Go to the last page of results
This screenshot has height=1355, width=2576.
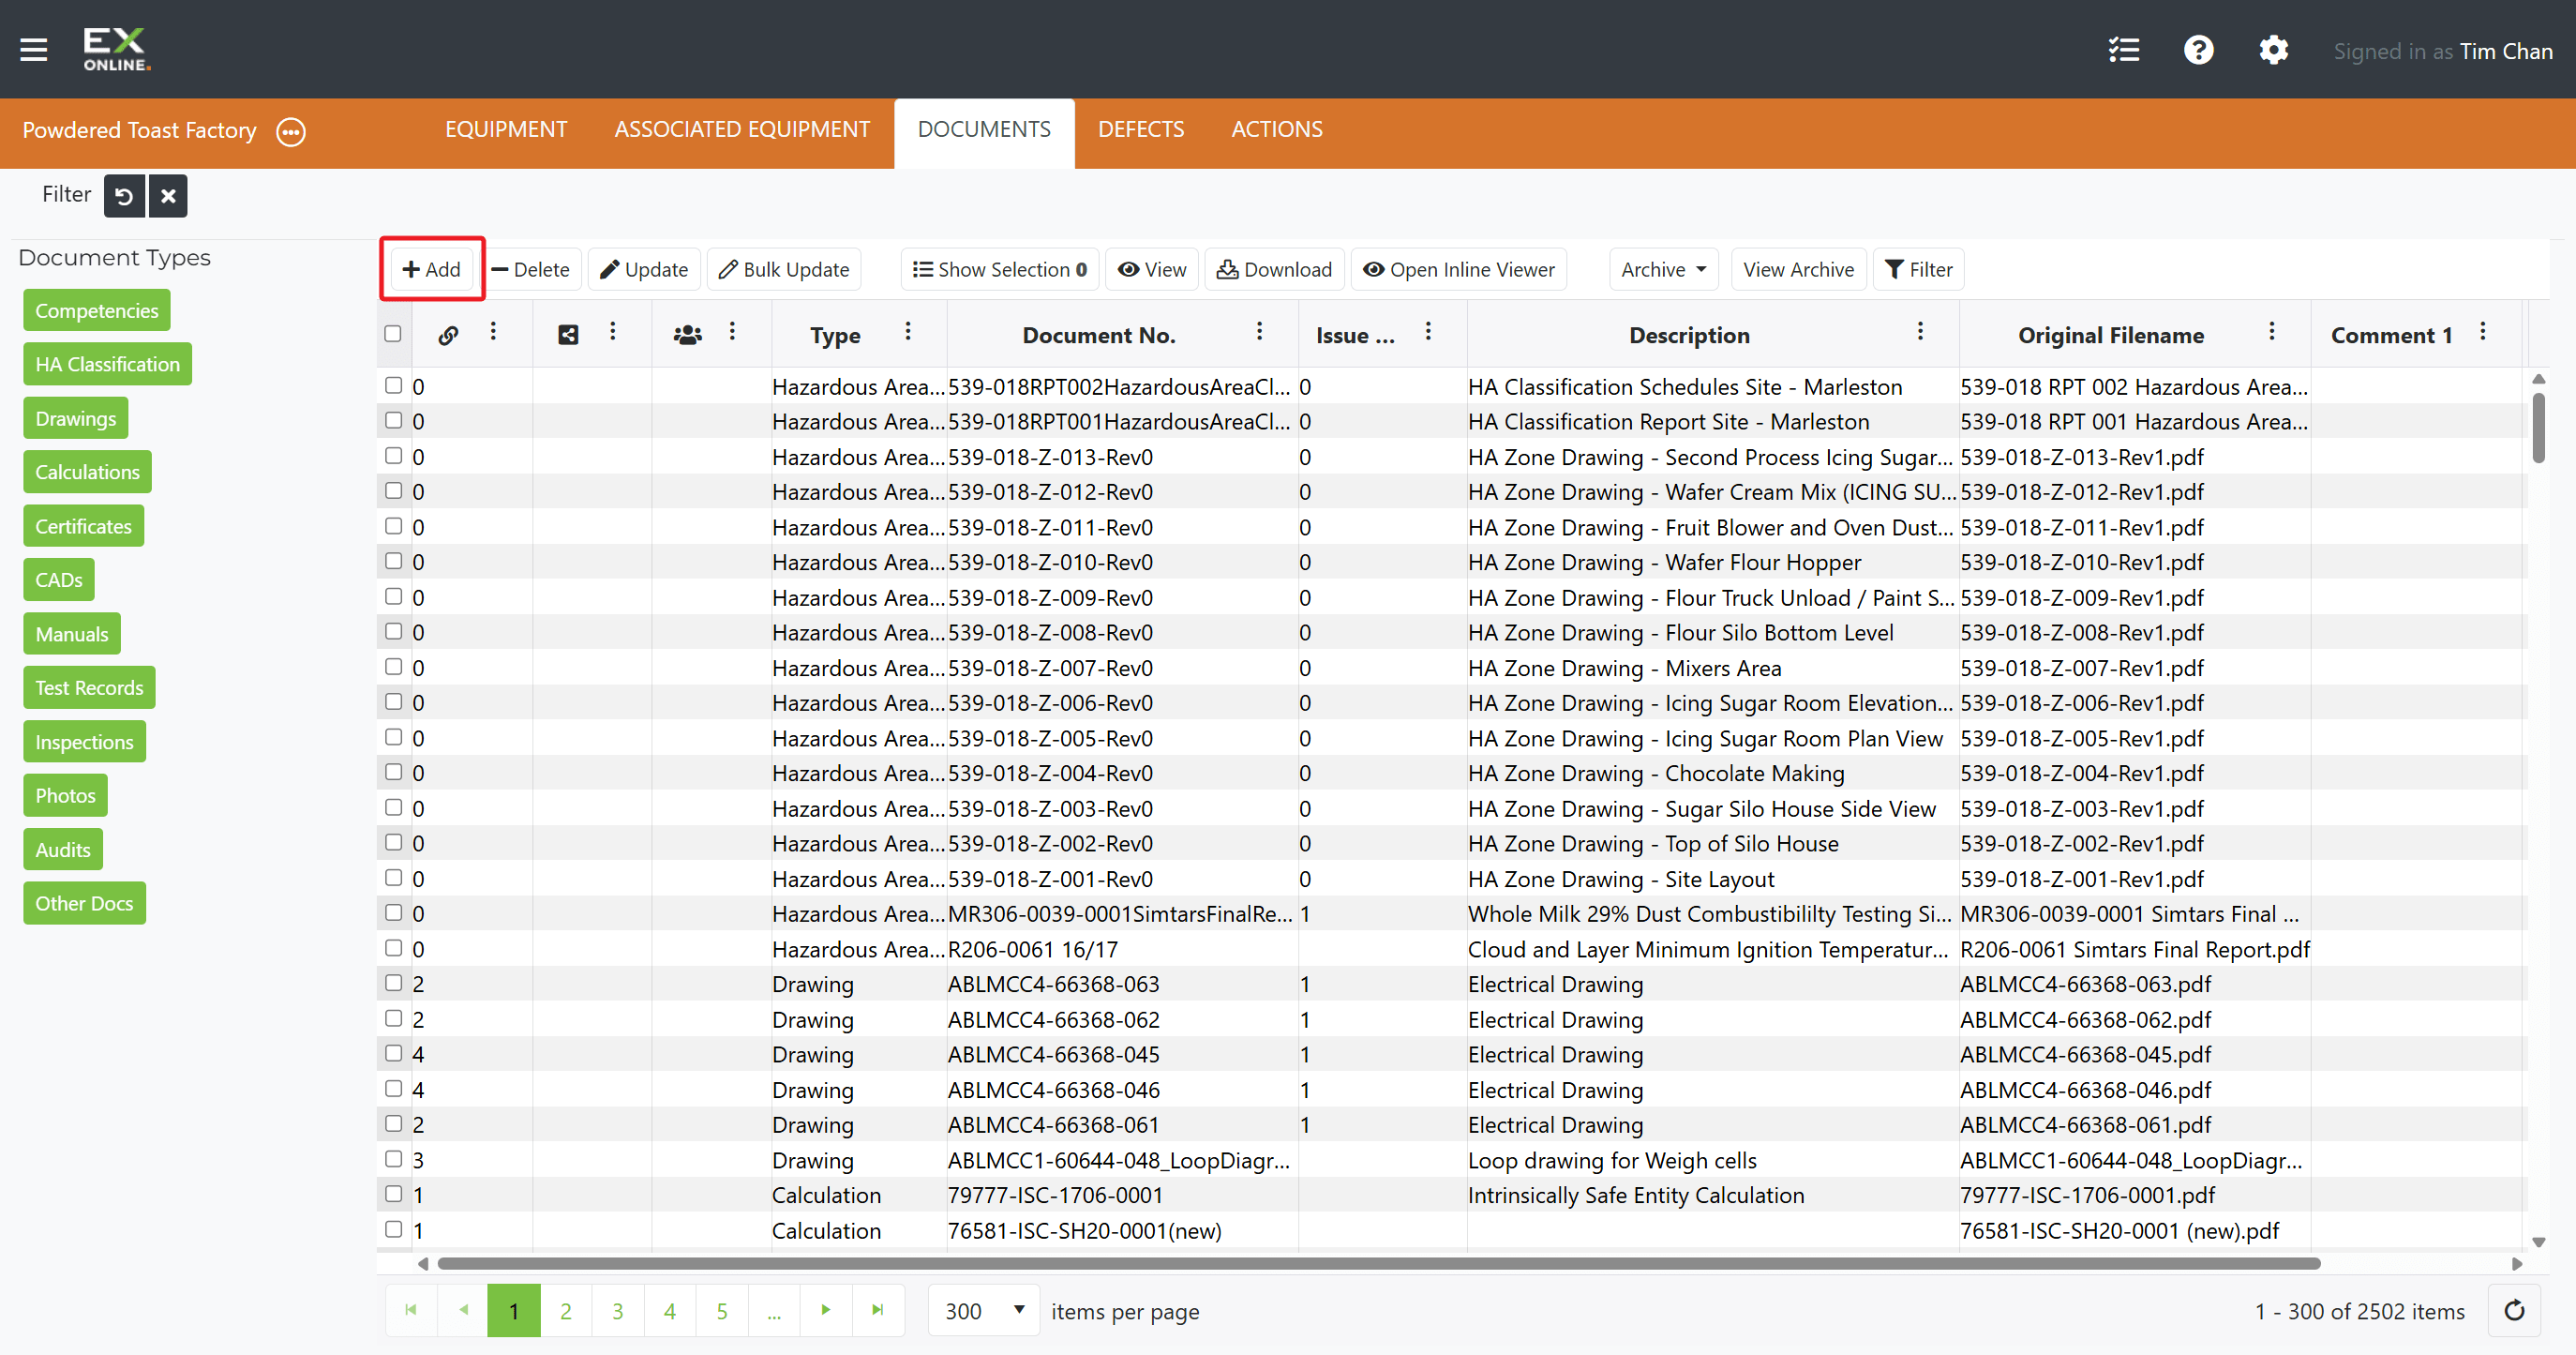tap(878, 1310)
